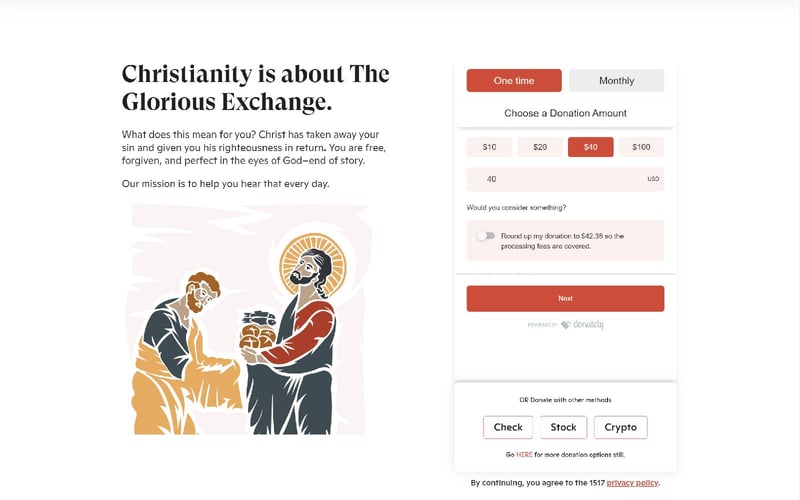The height and width of the screenshot is (500, 800).
Task: Open the HERE more donation options link
Action: (x=524, y=455)
